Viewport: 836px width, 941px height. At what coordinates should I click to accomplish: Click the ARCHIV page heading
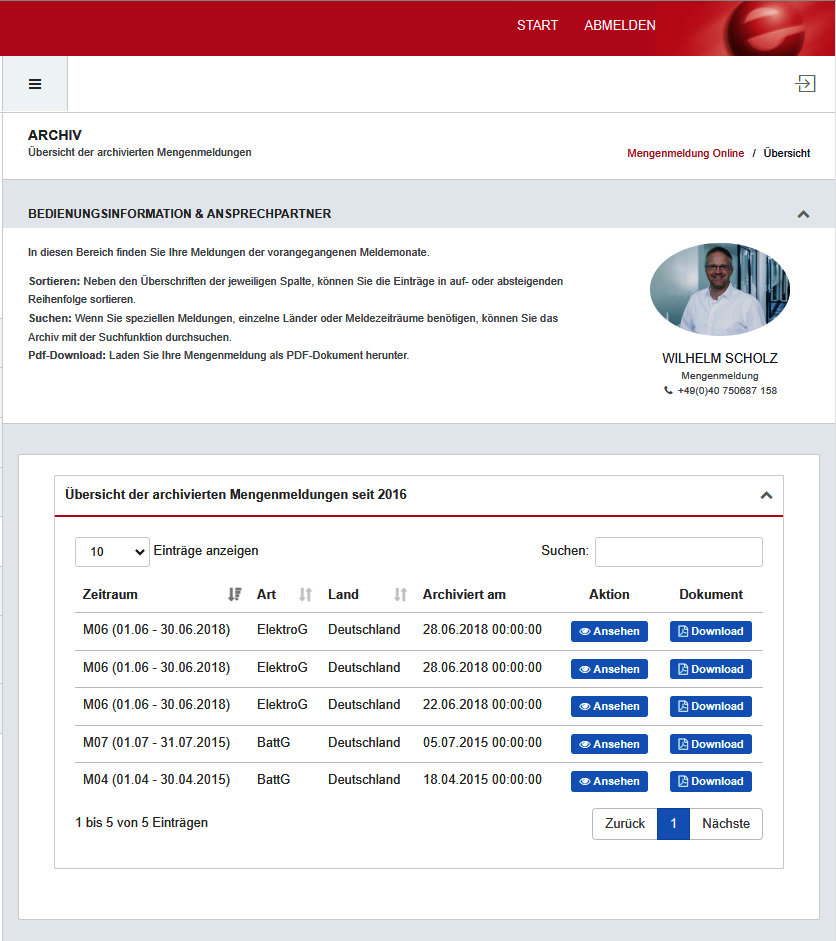click(55, 135)
